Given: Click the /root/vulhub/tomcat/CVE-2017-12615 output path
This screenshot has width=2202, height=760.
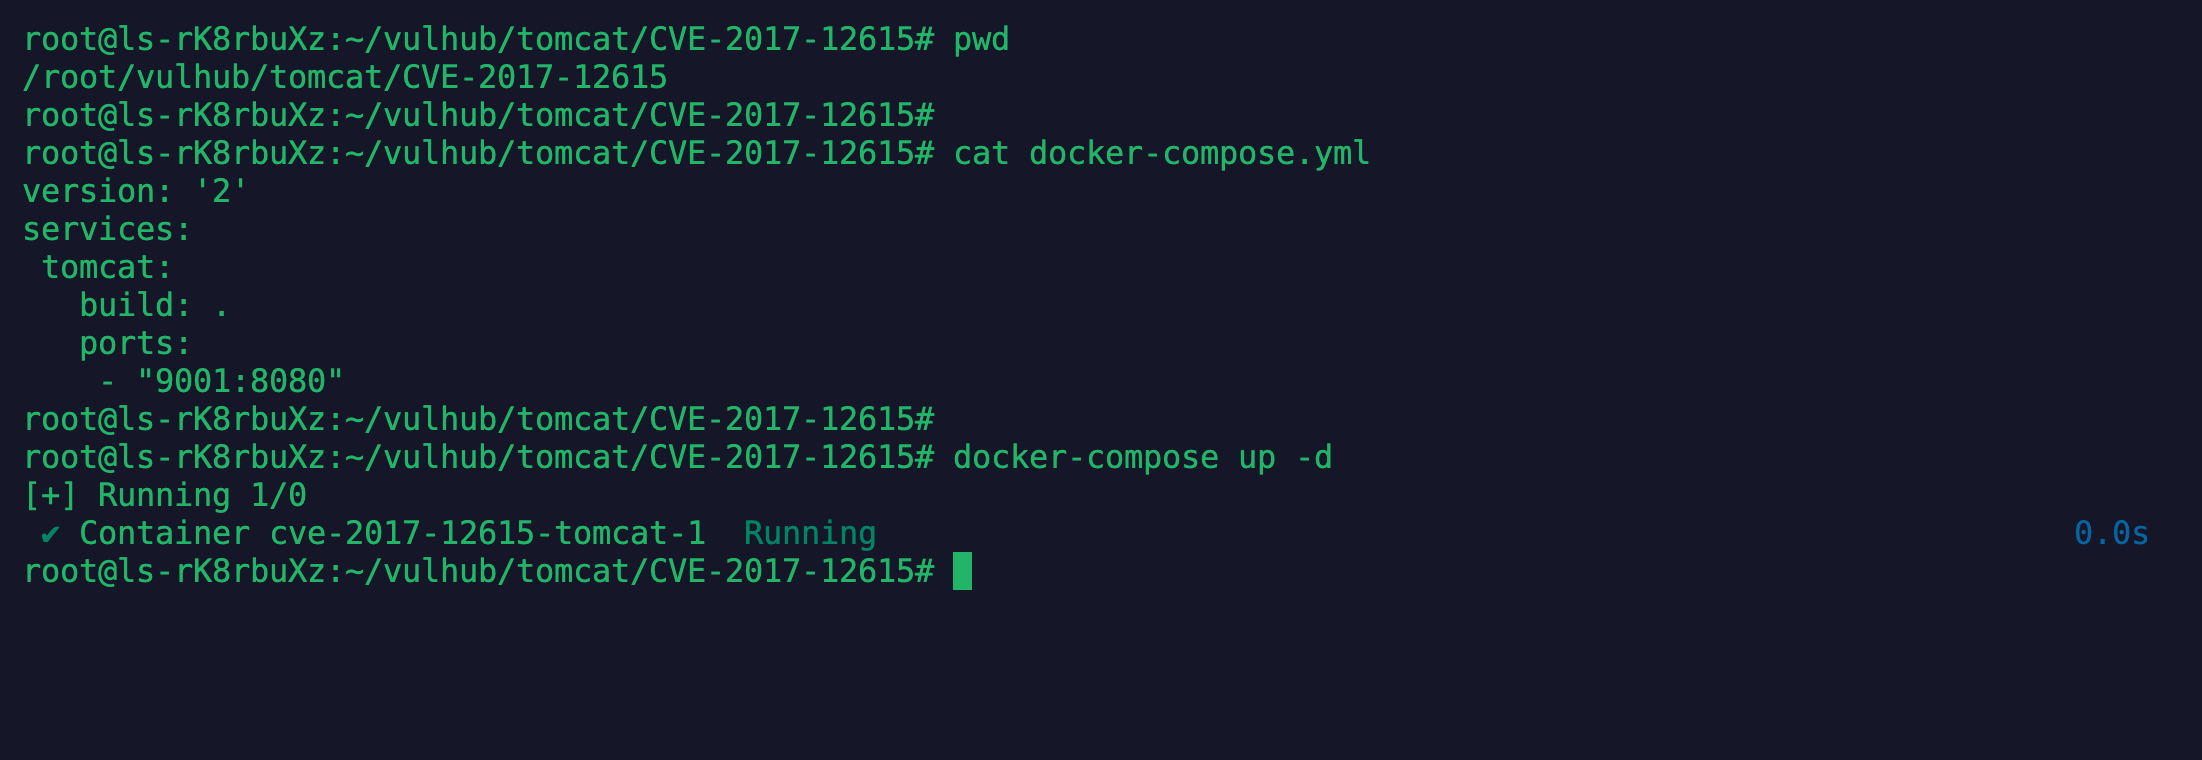Looking at the screenshot, I should (x=345, y=78).
